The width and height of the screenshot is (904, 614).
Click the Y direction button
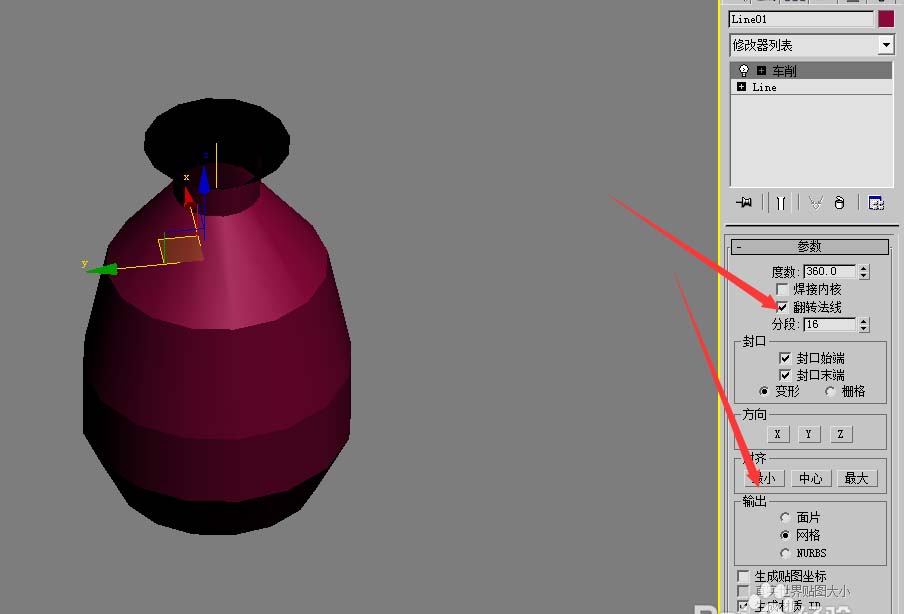pyautogui.click(x=809, y=434)
